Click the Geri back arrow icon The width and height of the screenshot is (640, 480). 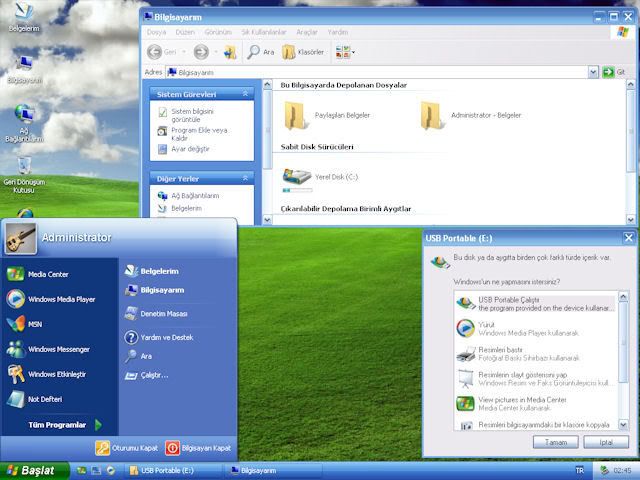(154, 52)
